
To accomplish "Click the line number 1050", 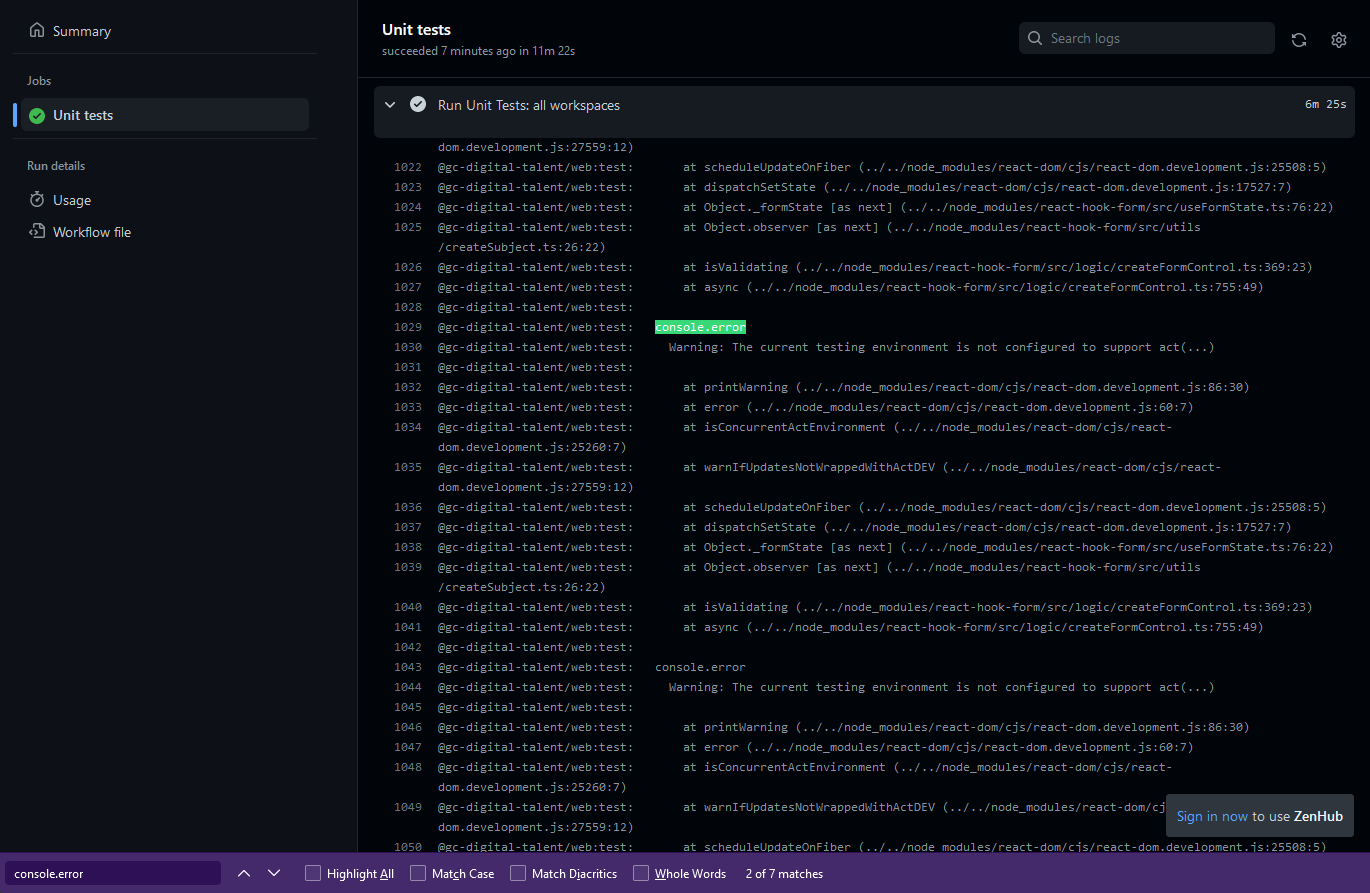I will 407,847.
